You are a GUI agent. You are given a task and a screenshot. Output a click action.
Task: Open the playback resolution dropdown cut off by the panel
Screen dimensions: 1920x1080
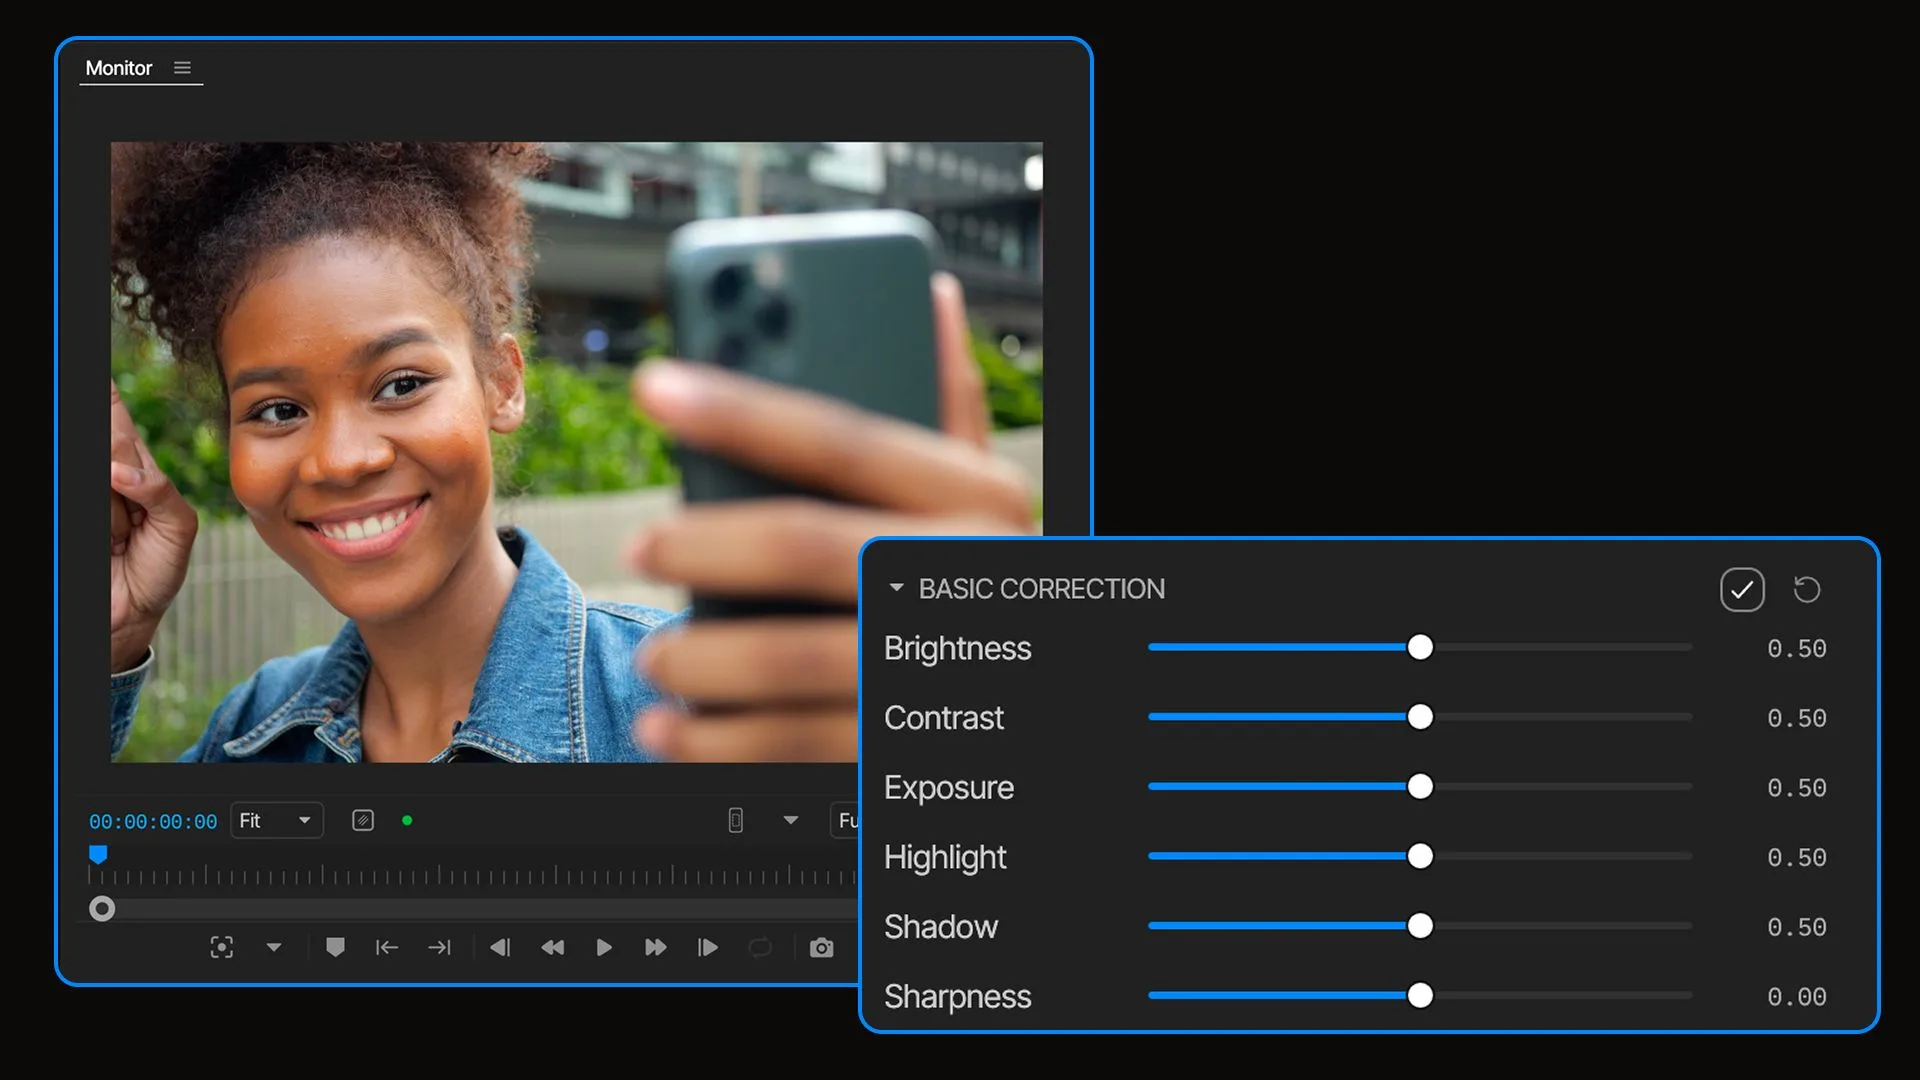point(846,820)
